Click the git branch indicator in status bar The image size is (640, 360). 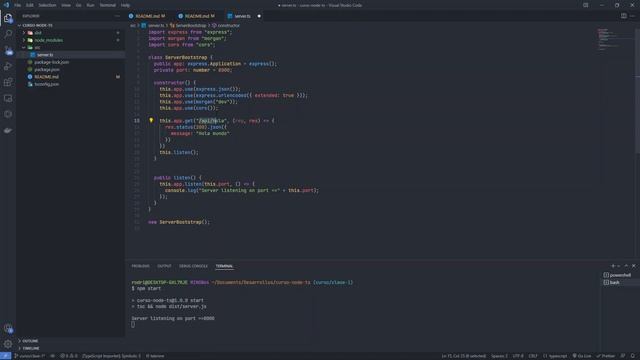click(30, 356)
